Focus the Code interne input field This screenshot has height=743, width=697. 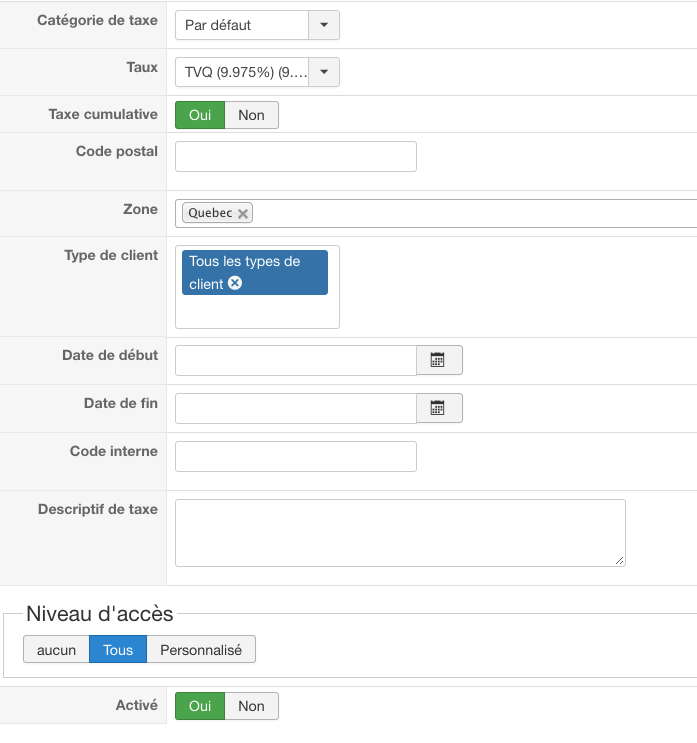point(295,456)
